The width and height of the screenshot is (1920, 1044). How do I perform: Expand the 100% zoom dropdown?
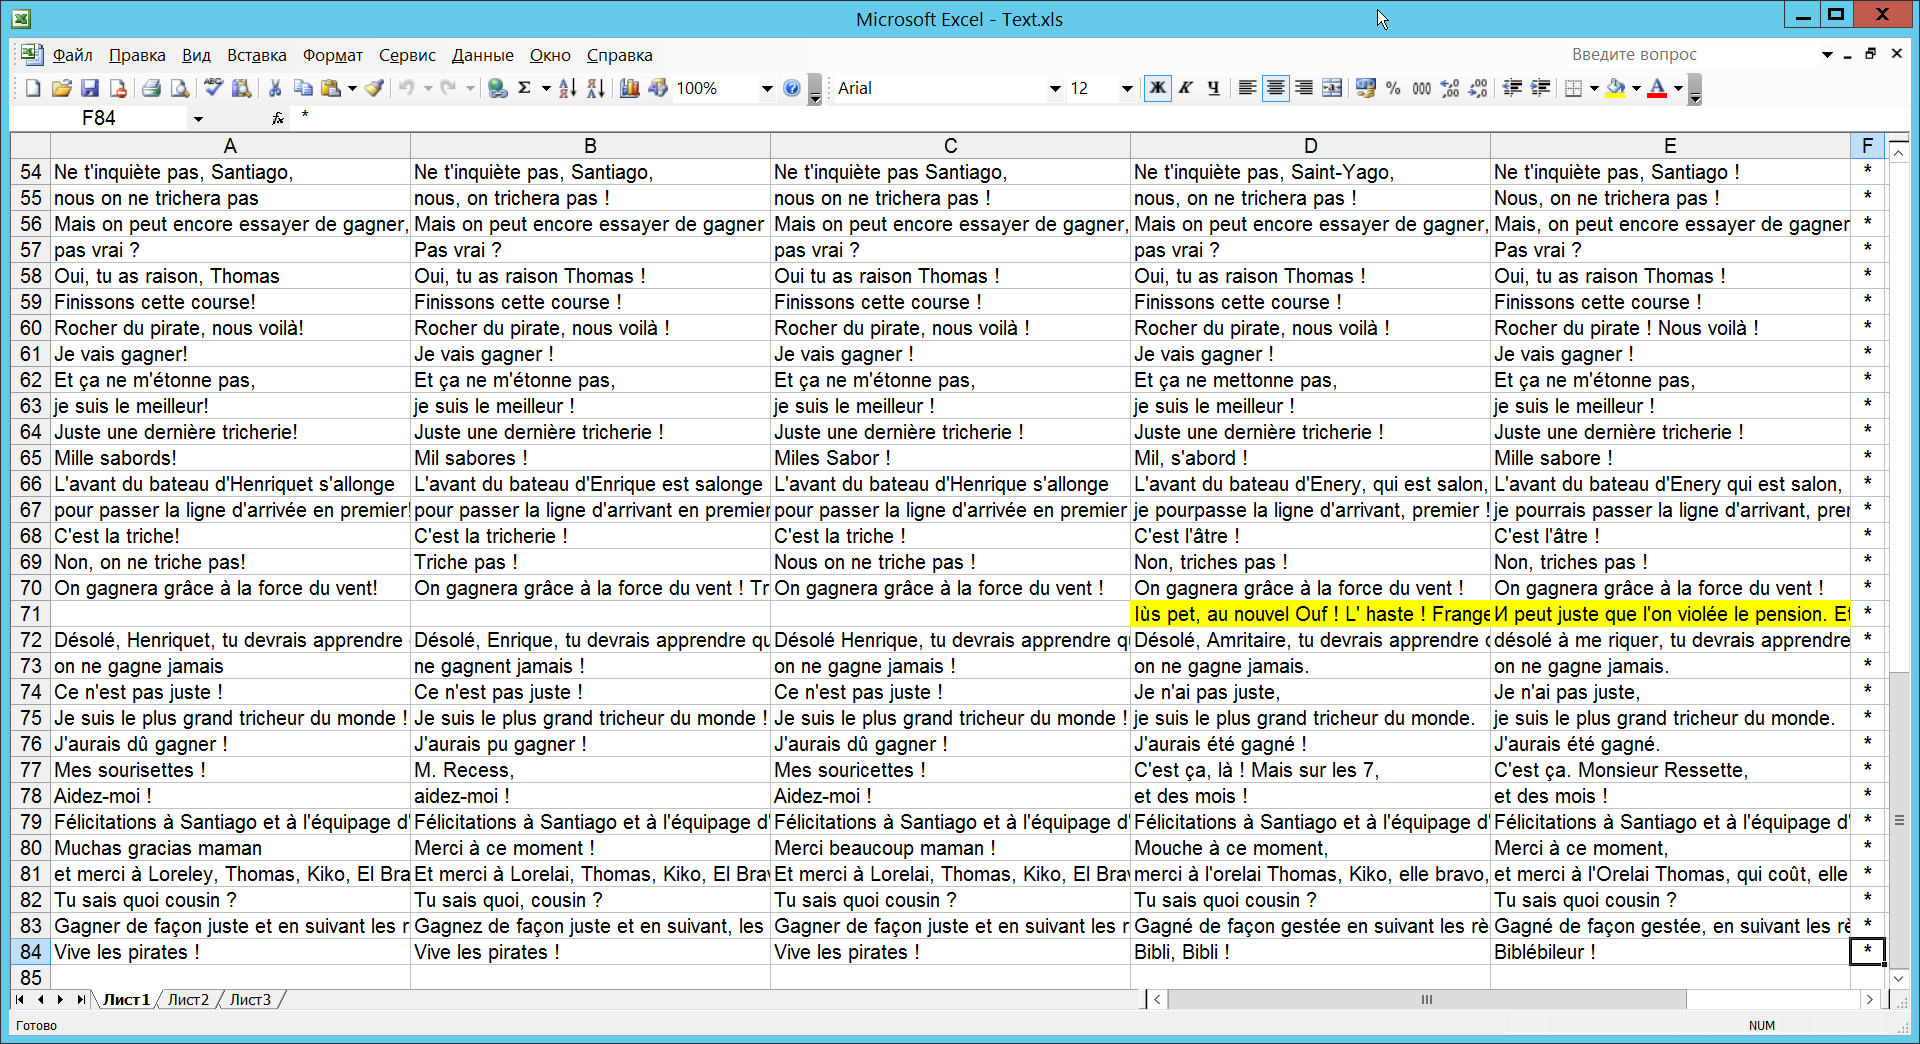pyautogui.click(x=767, y=89)
